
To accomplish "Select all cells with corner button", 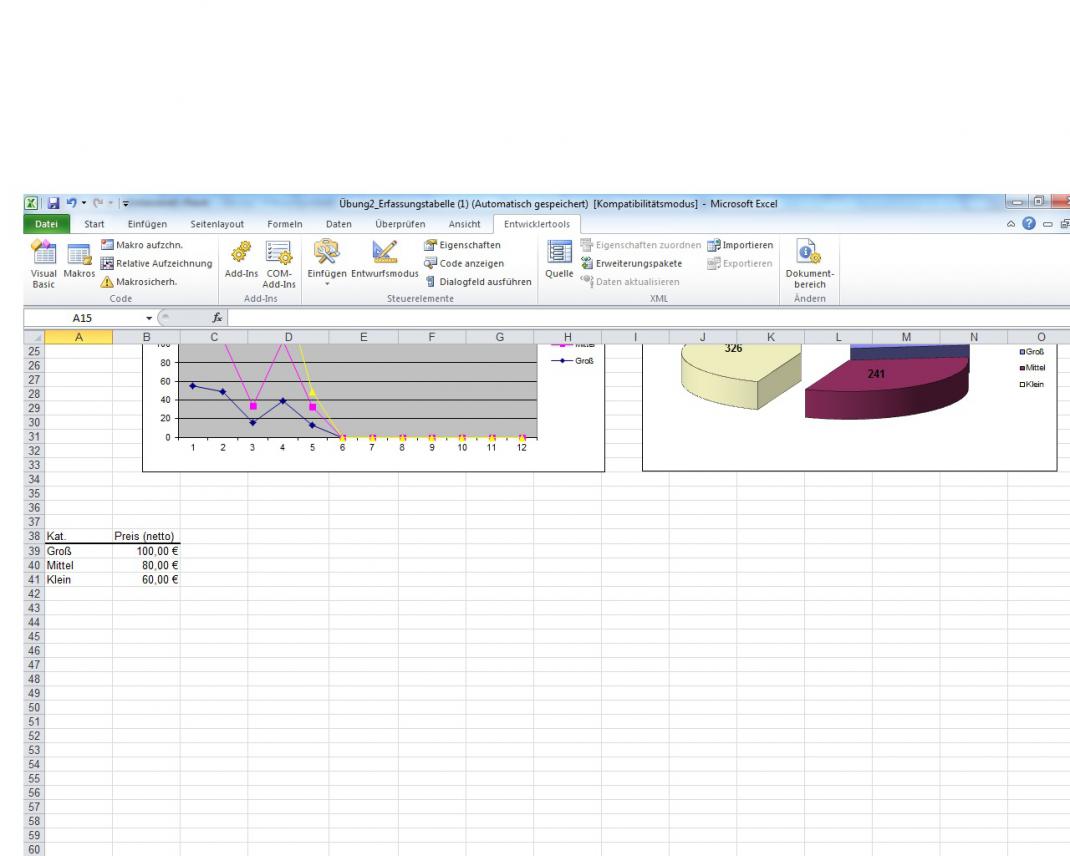I will pos(34,337).
